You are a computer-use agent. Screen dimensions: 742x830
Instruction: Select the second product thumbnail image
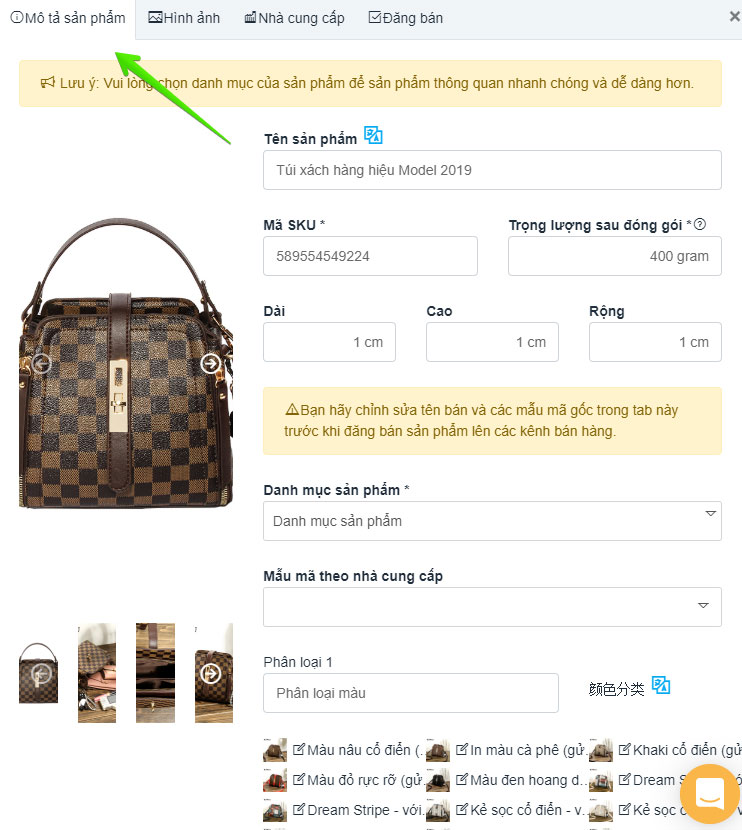pos(97,673)
